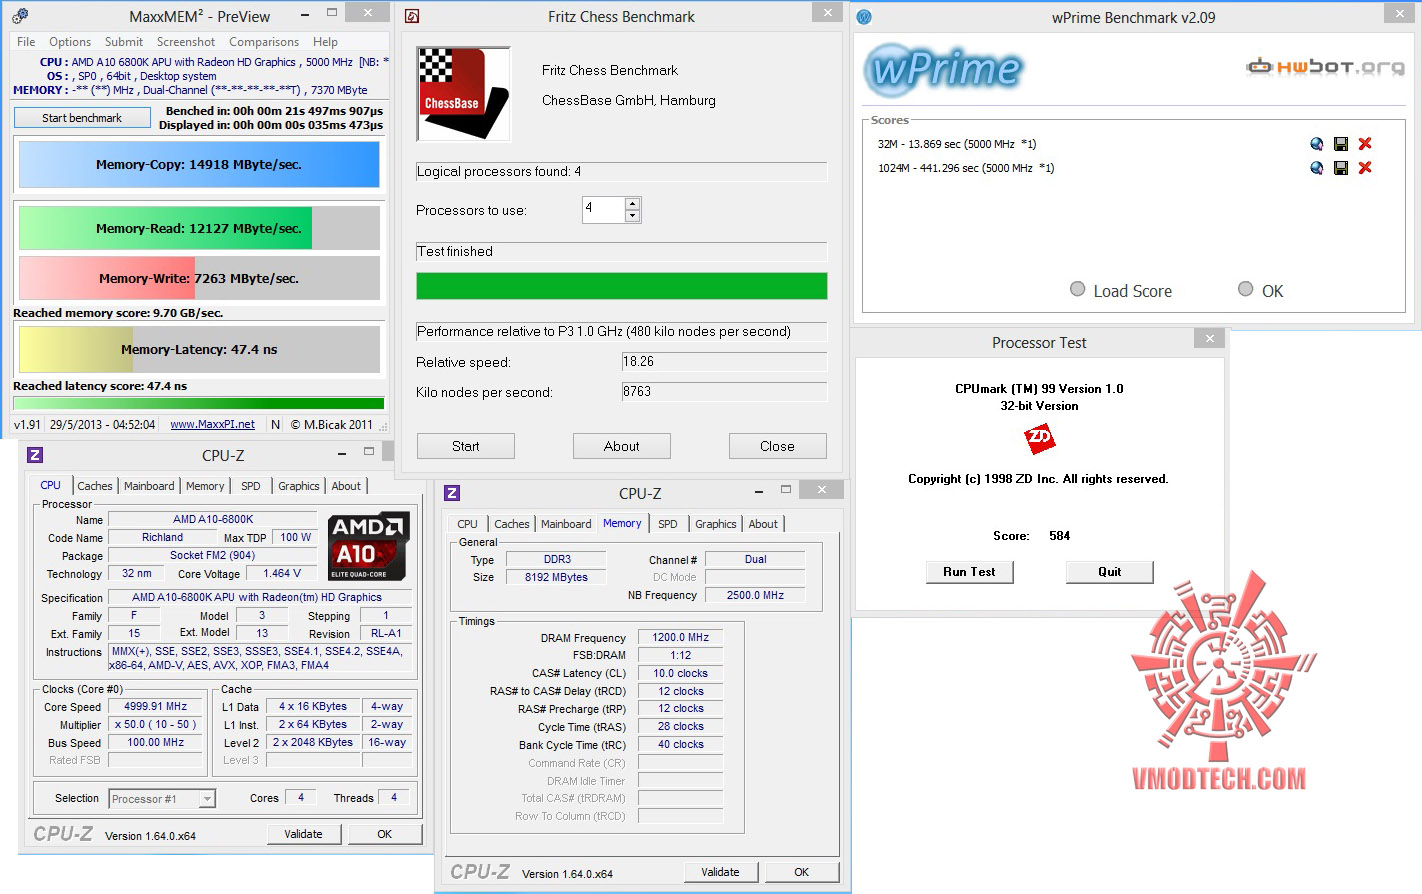Save the 32M score with floppy icon
1422x894 pixels.
click(x=1341, y=144)
